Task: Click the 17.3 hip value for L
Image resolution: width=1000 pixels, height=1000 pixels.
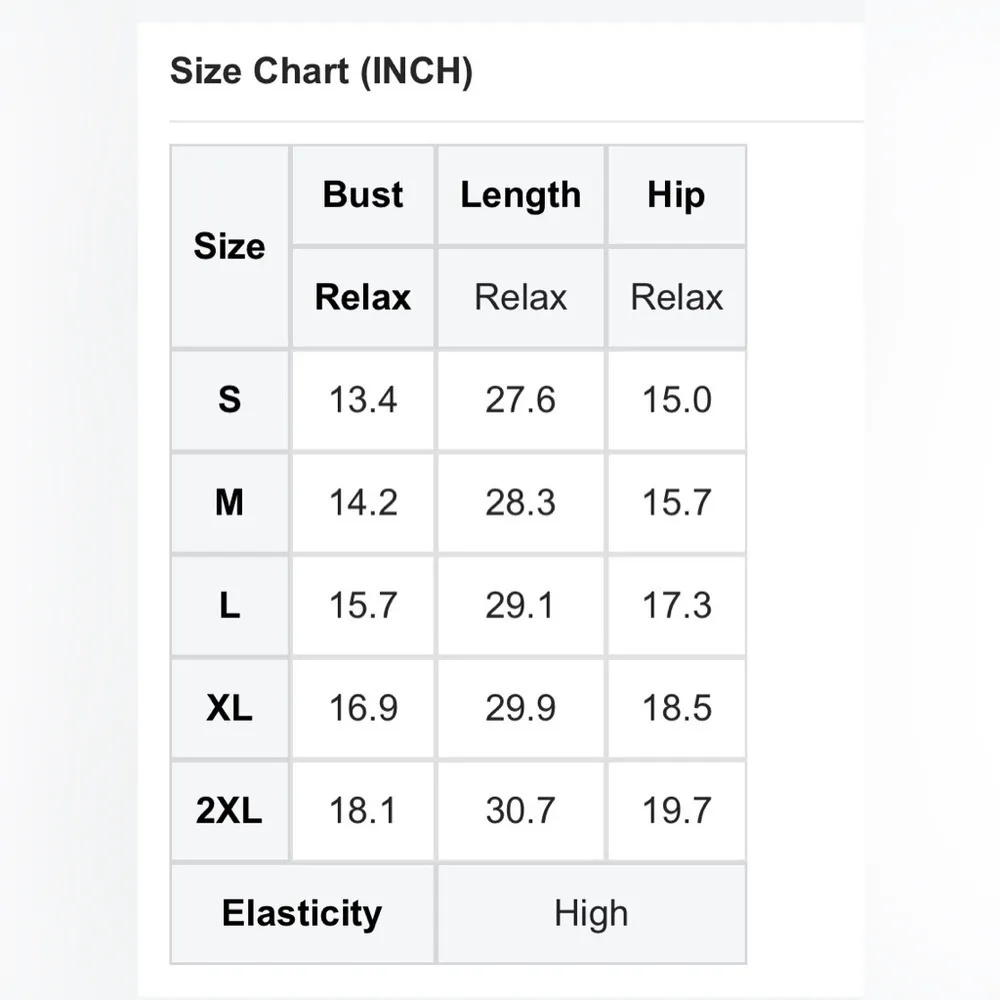Action: [676, 605]
